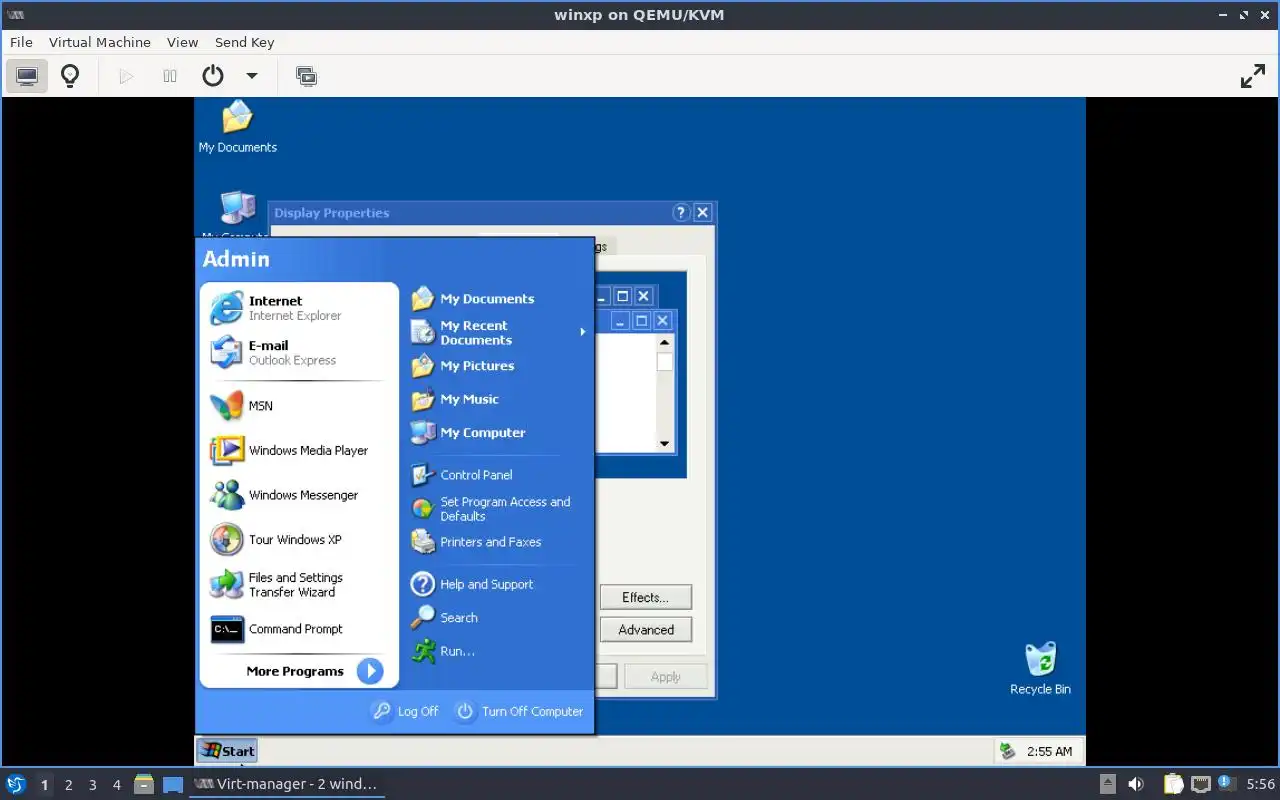This screenshot has height=800, width=1280.
Task: Open the Virtual Machine menu
Action: point(100,42)
